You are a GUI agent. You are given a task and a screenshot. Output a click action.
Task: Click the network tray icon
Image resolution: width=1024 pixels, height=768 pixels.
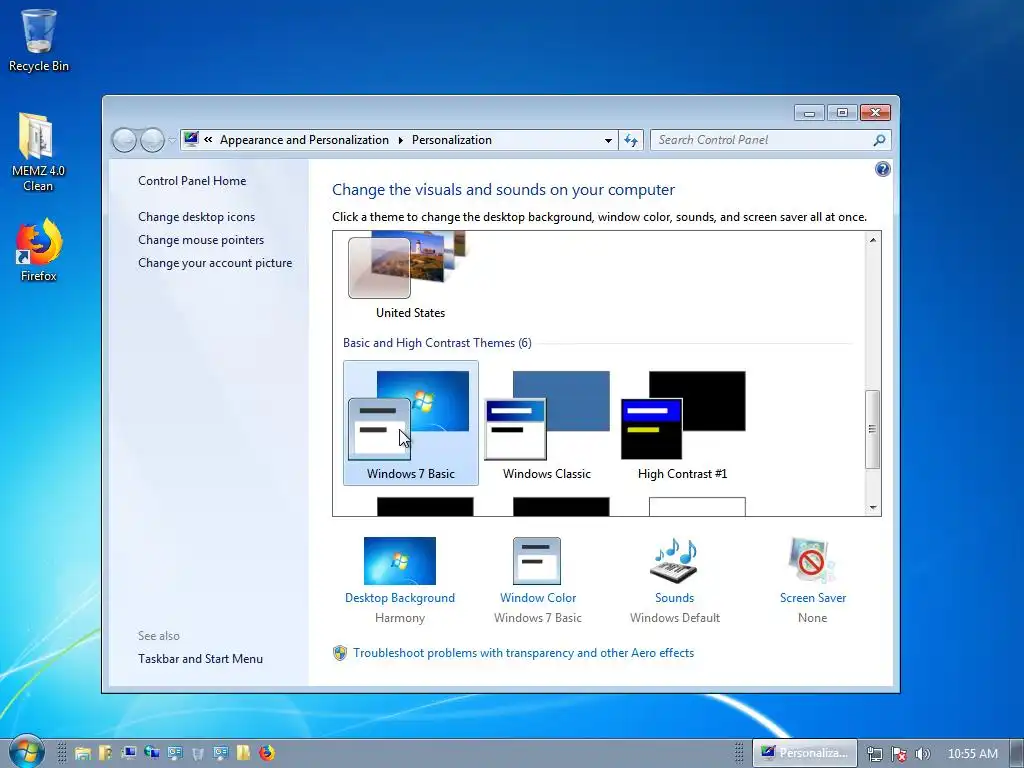click(x=874, y=754)
